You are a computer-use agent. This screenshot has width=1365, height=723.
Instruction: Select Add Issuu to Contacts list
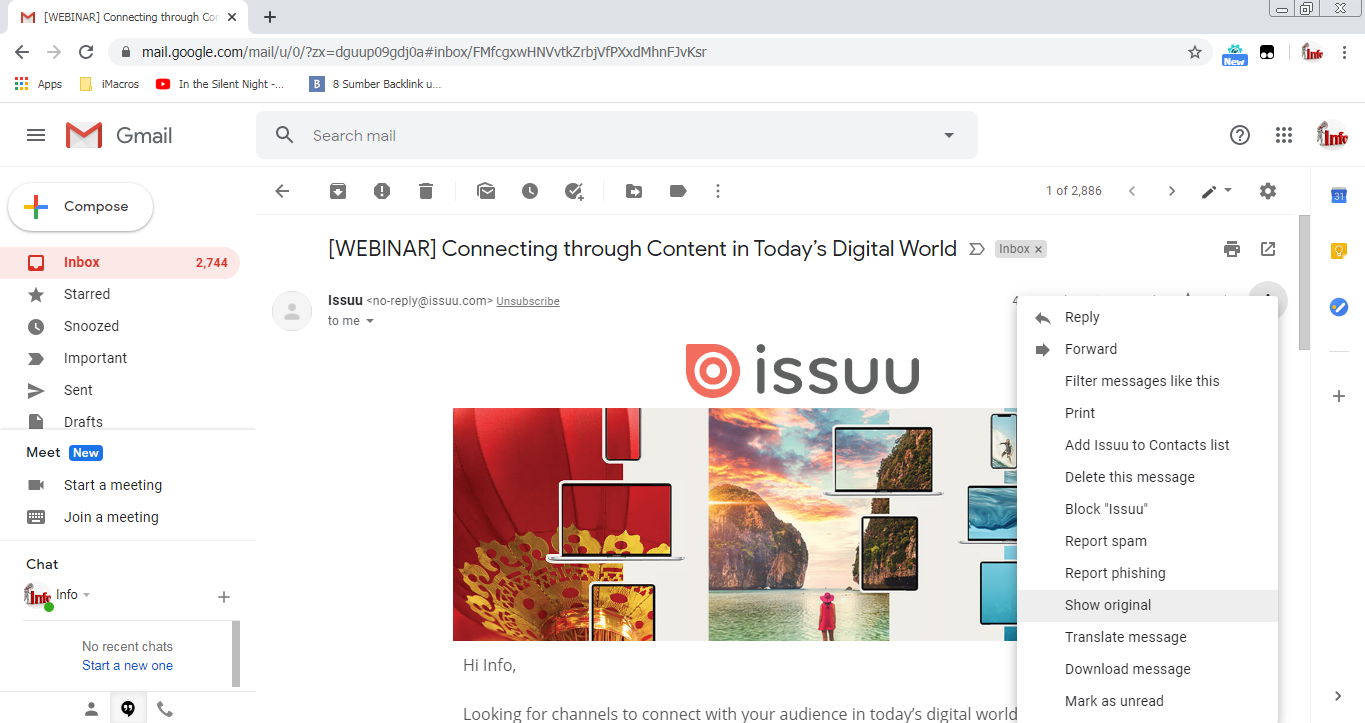[1147, 445]
